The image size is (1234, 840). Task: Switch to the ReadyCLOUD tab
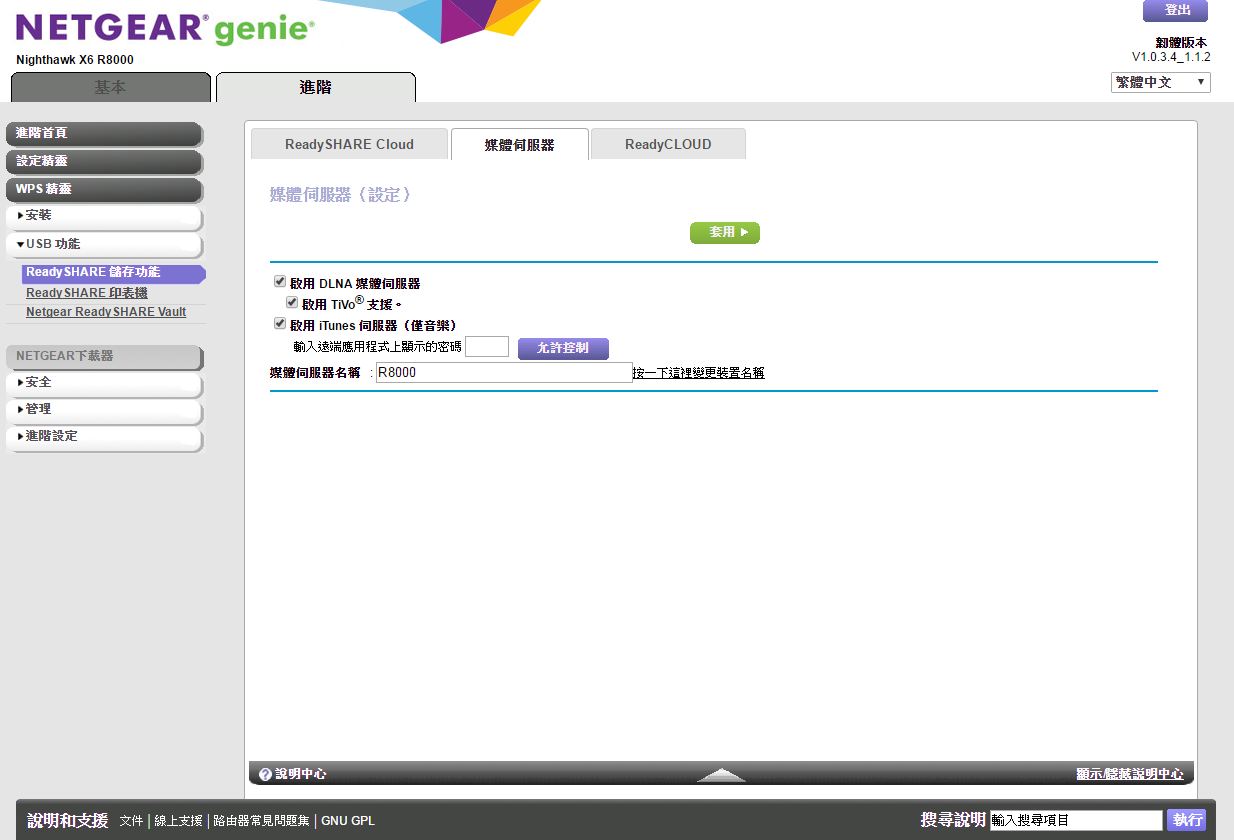[668, 144]
